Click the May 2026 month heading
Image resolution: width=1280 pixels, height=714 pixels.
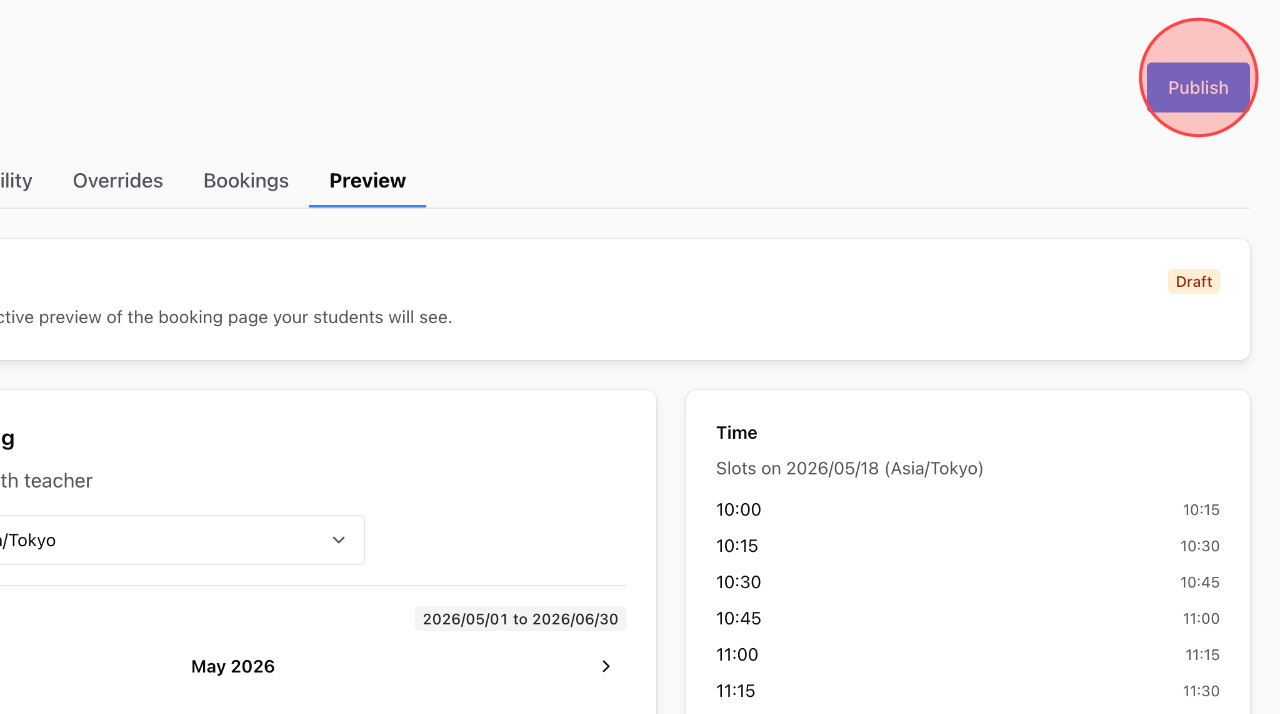233,666
